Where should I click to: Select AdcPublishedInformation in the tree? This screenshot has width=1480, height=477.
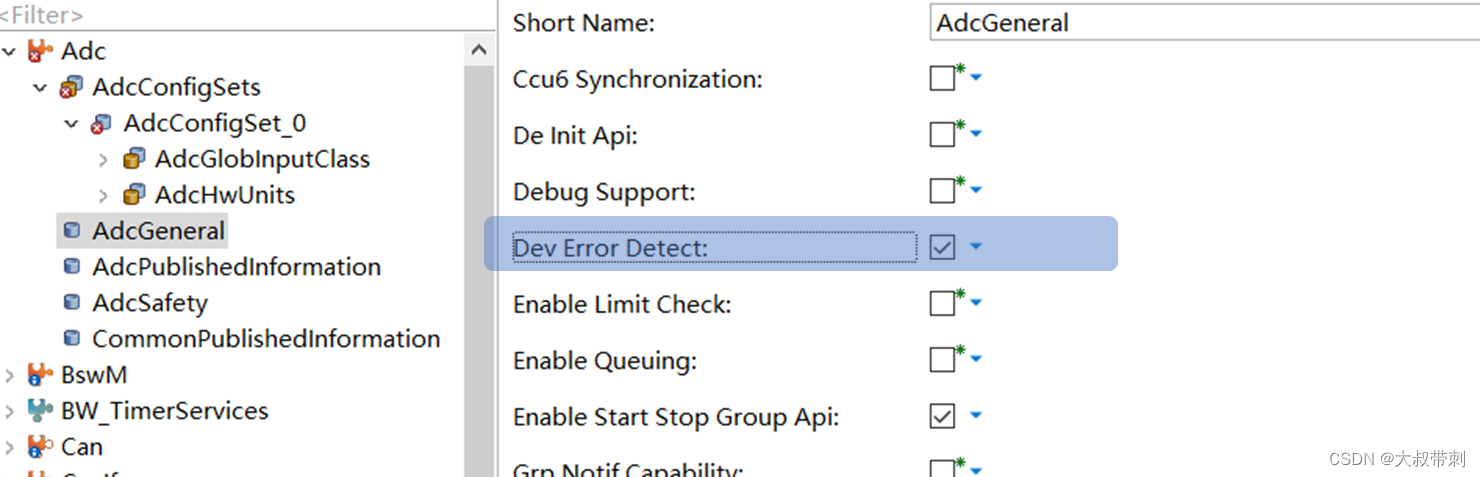coord(236,267)
